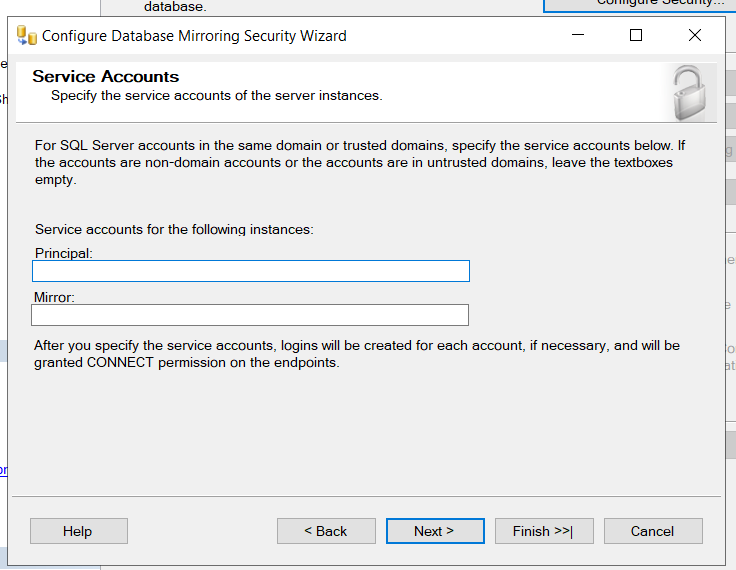Click the Mirror service account textbox
This screenshot has height=570, width=736.
[x=250, y=315]
